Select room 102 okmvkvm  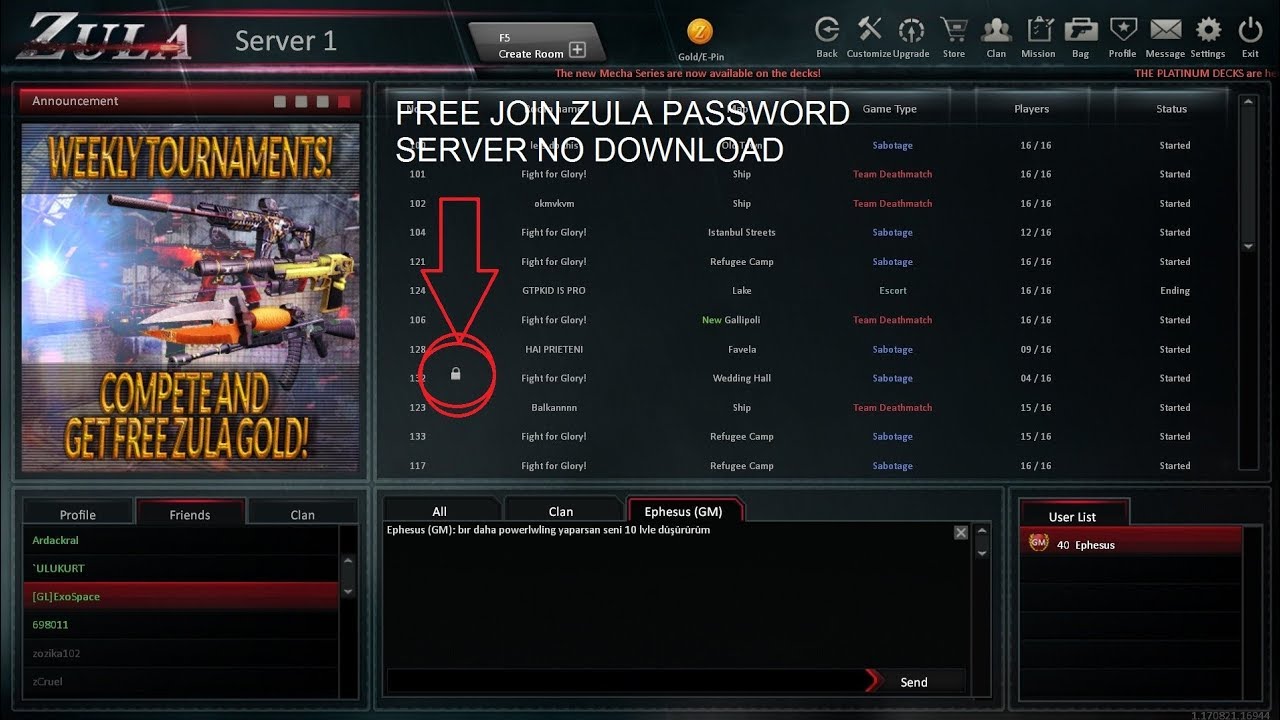[x=808, y=203]
